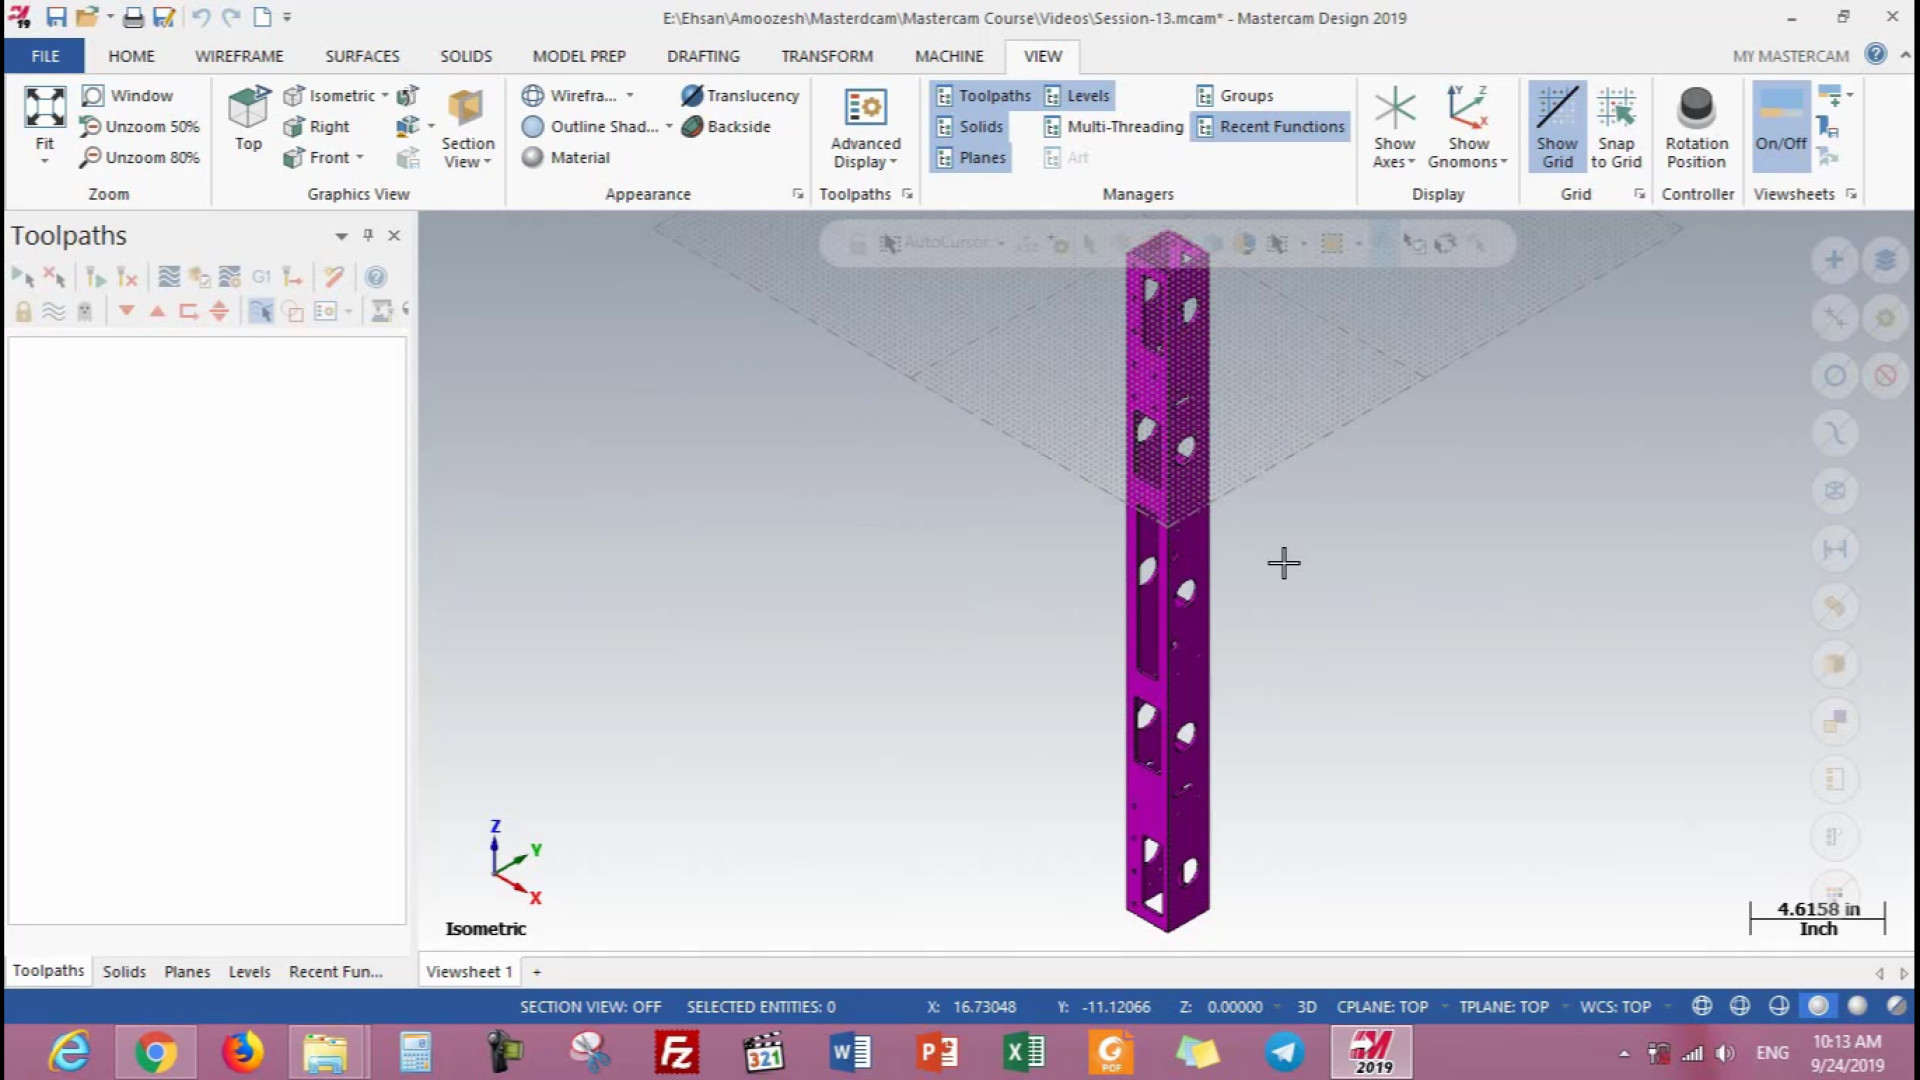
Task: Choose Outline Shaded appearance
Action: click(x=590, y=126)
